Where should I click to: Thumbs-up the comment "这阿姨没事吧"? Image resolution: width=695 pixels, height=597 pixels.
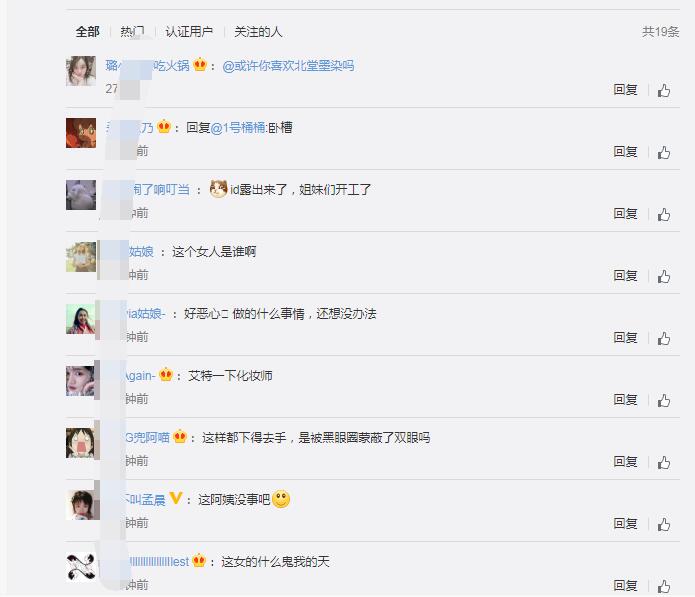coord(664,525)
